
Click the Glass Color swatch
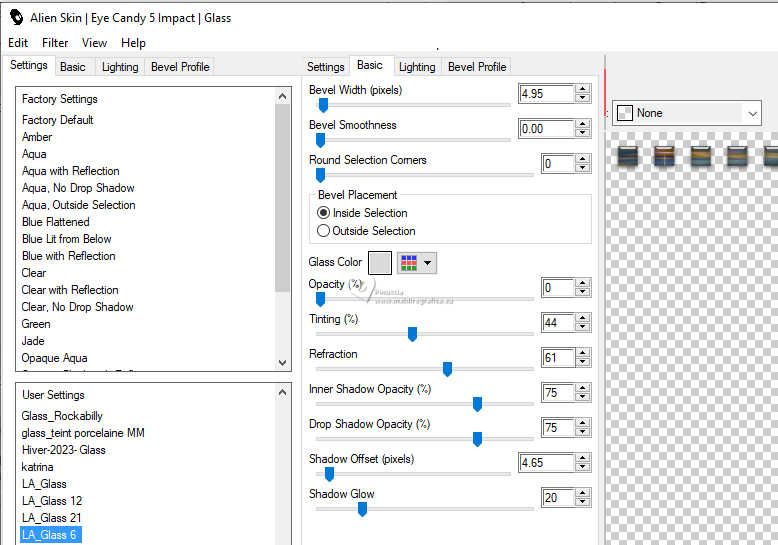coord(380,263)
